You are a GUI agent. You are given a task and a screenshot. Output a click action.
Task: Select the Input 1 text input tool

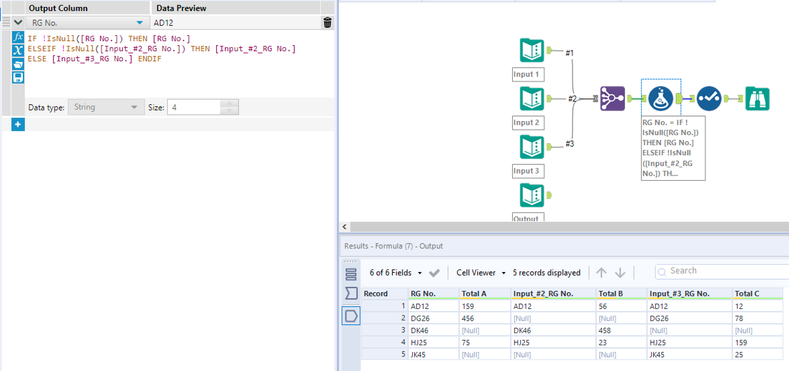[x=532, y=50]
